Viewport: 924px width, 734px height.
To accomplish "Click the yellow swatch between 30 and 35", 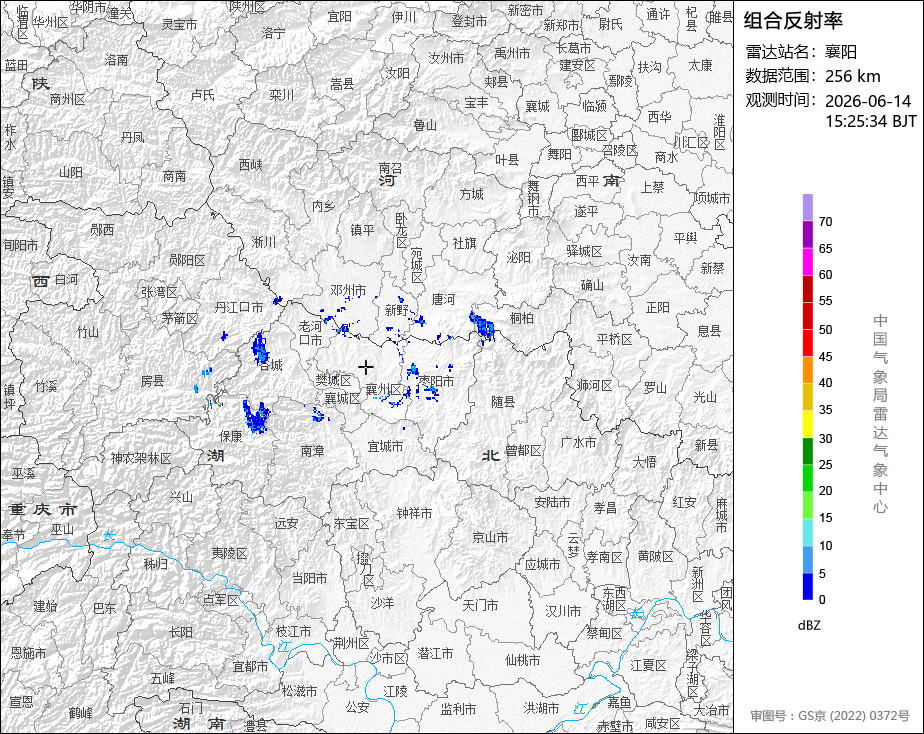I will pos(807,424).
